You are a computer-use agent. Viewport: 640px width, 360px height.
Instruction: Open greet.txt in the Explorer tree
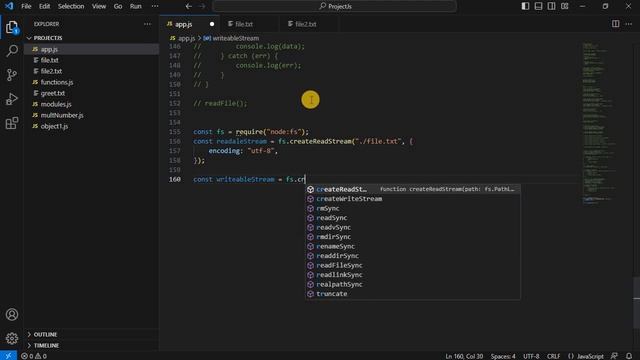coord(91,93)
